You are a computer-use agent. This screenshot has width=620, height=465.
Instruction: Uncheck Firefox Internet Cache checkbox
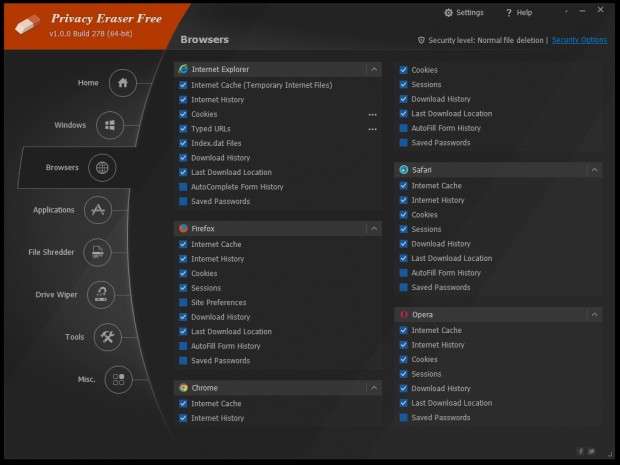(x=183, y=244)
